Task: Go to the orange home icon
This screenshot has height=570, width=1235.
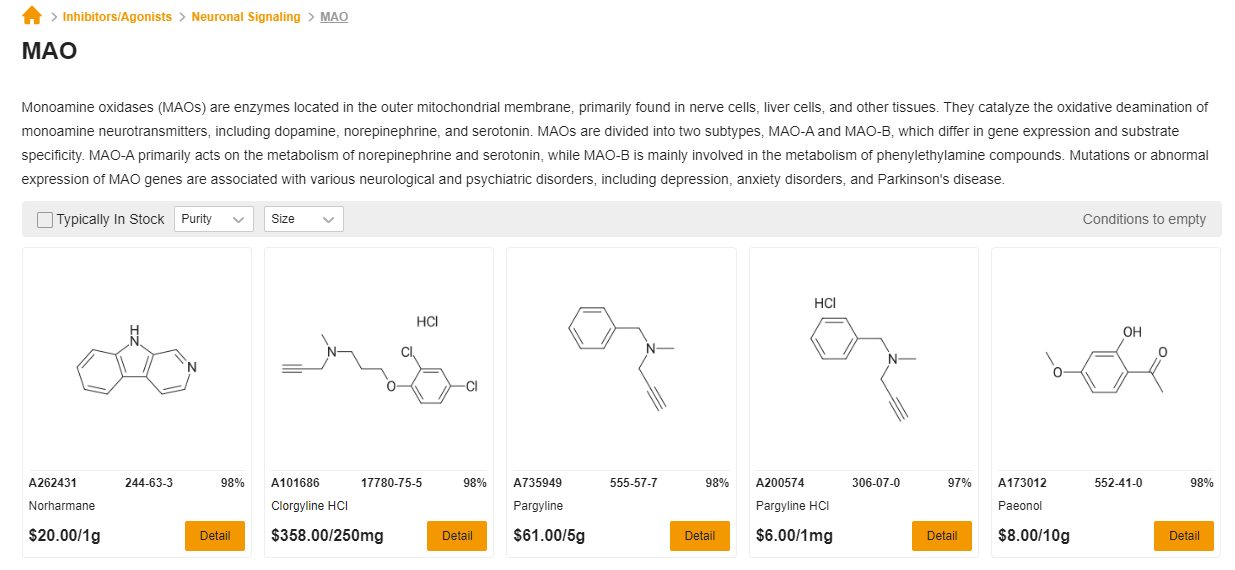Action: coord(32,16)
